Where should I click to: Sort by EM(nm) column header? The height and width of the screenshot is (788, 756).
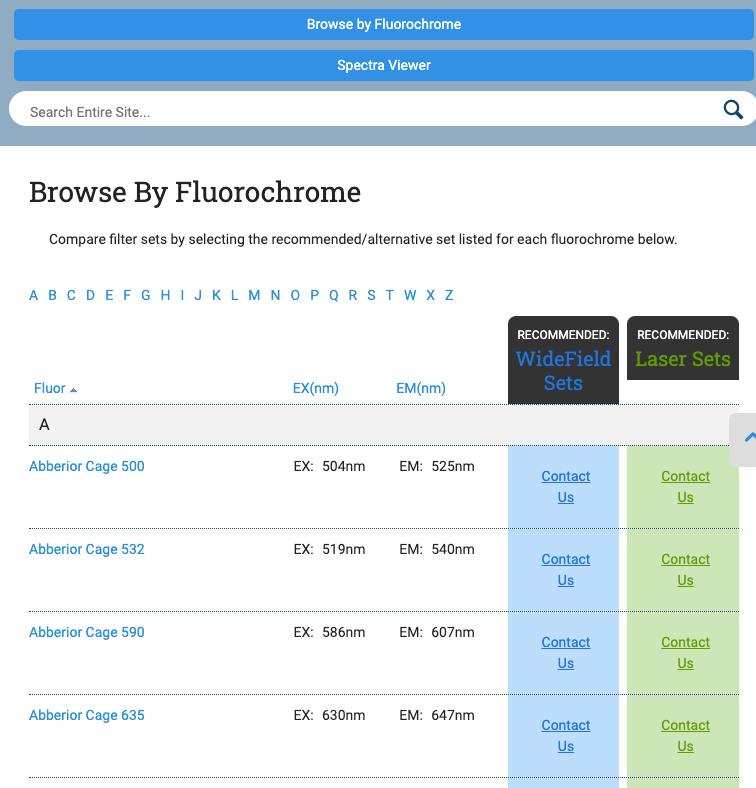pyautogui.click(x=420, y=388)
